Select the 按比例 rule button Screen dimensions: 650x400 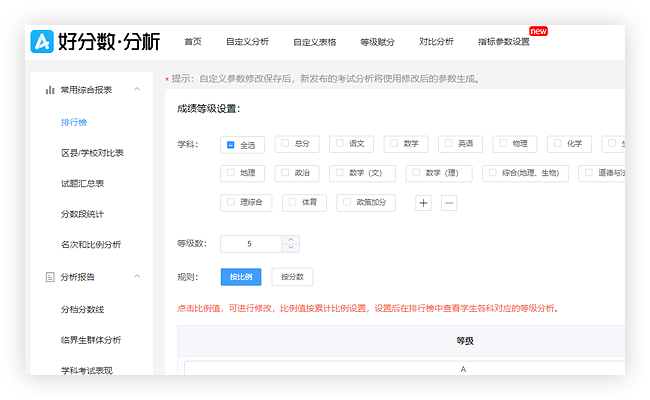click(x=240, y=277)
